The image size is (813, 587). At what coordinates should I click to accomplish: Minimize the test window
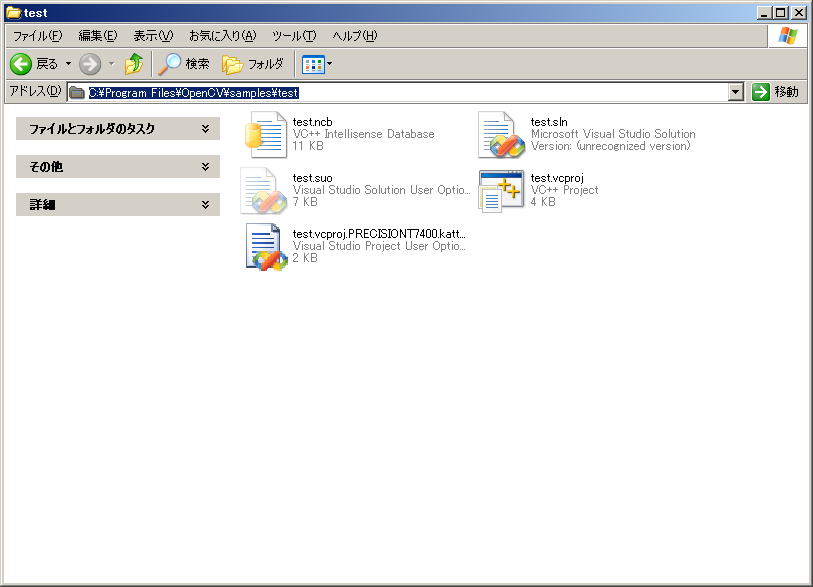click(x=763, y=13)
